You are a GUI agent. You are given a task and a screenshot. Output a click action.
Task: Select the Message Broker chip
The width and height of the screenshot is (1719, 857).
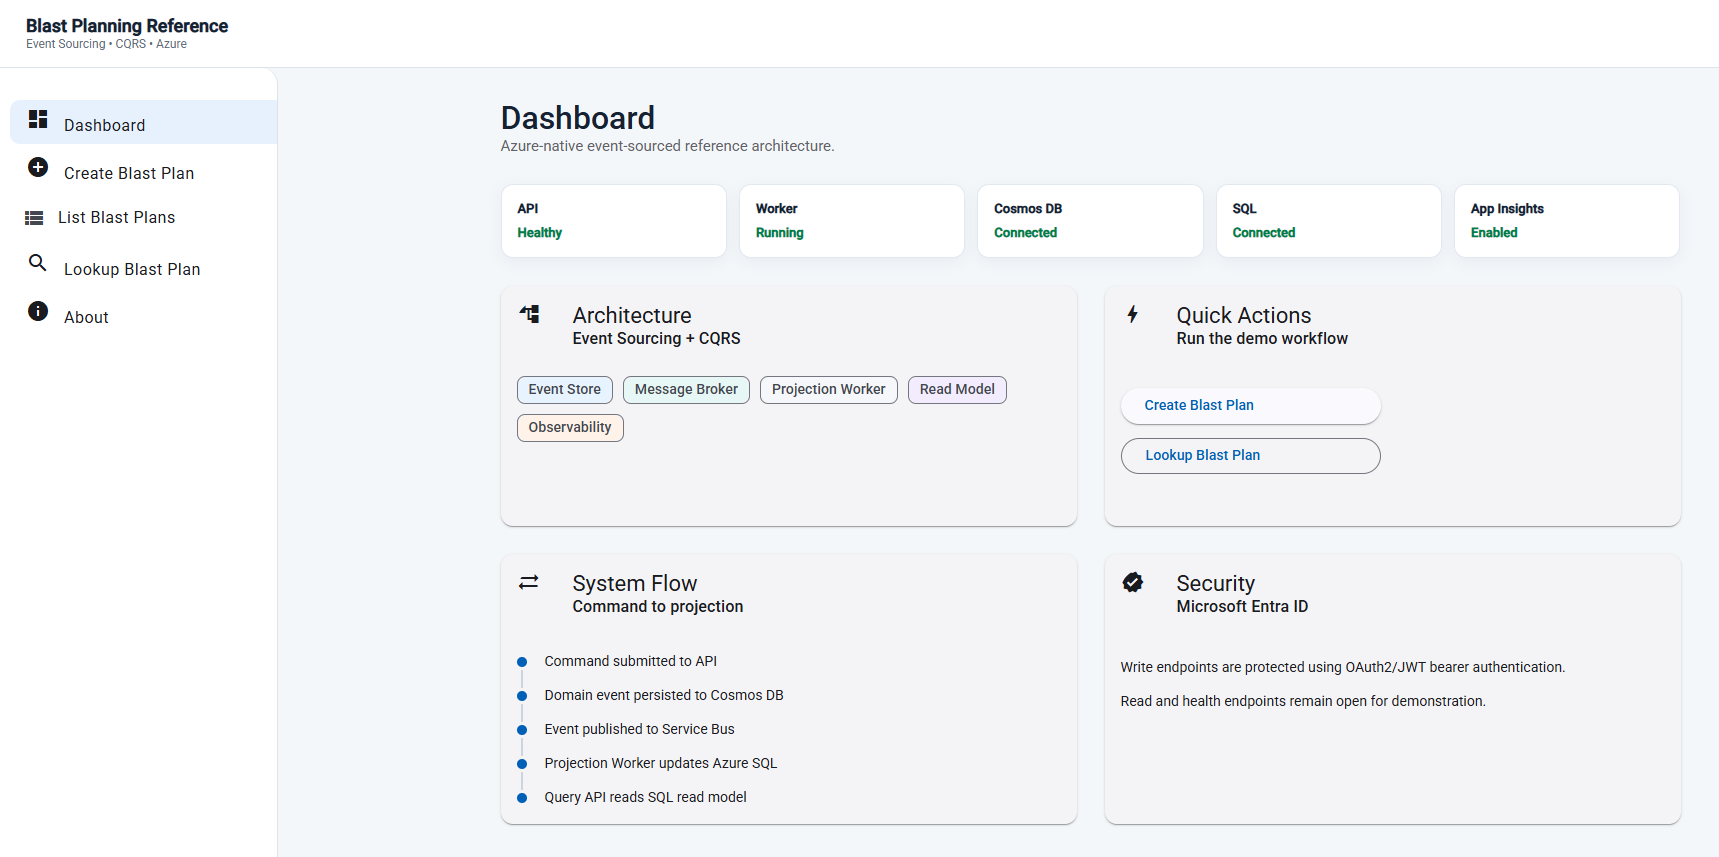[686, 390]
